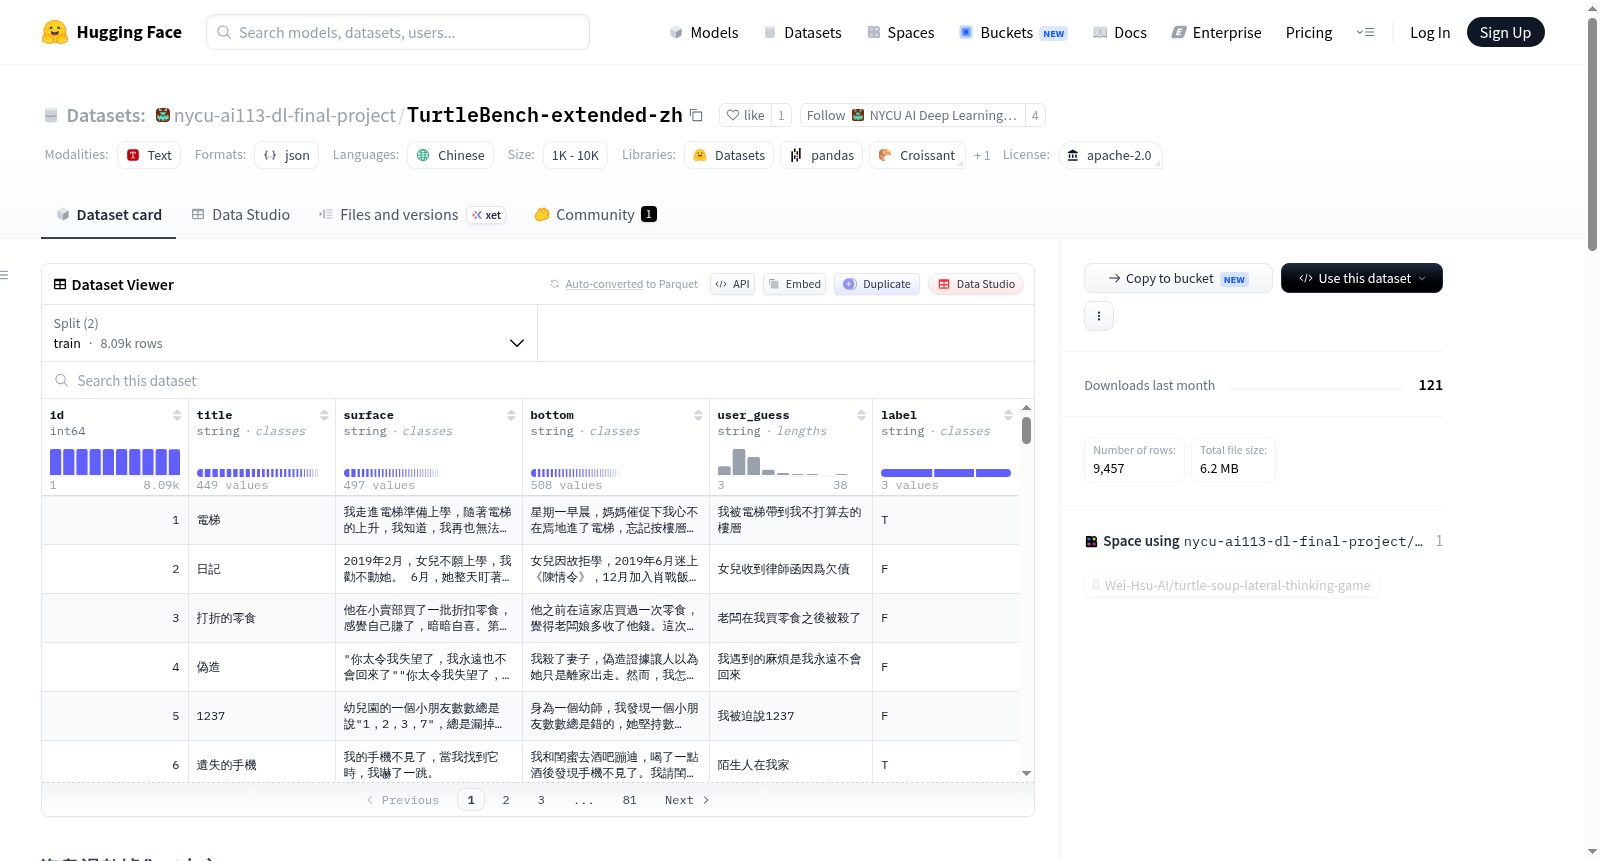Image resolution: width=1600 pixels, height=861 pixels.
Task: Click the like heart button
Action: click(745, 115)
